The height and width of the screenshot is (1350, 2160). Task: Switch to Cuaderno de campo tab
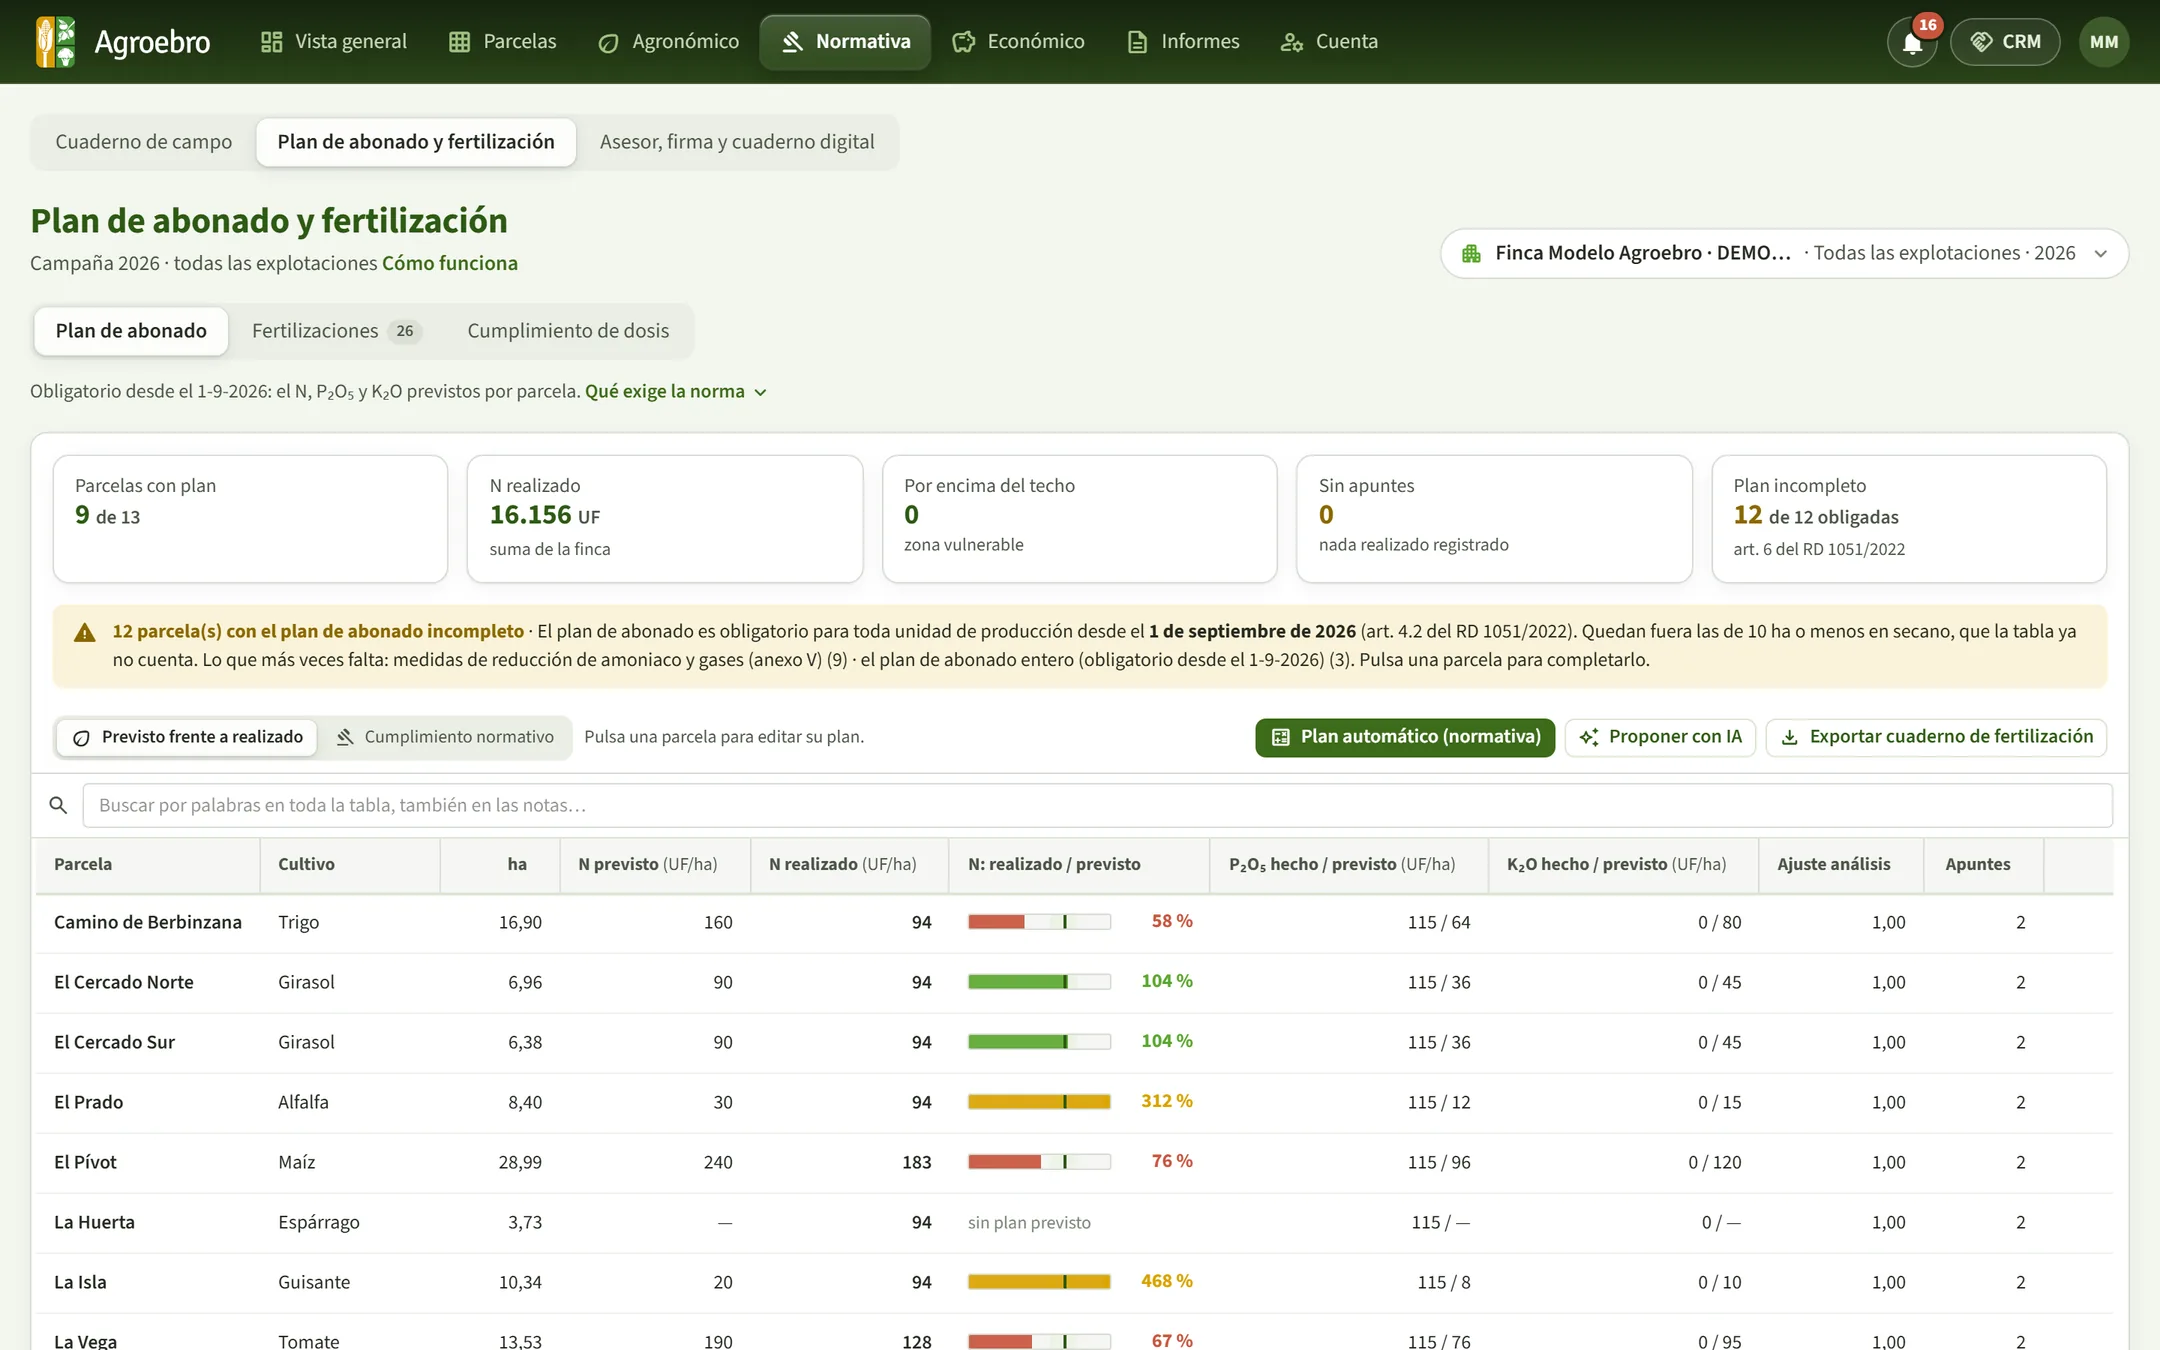tap(143, 142)
